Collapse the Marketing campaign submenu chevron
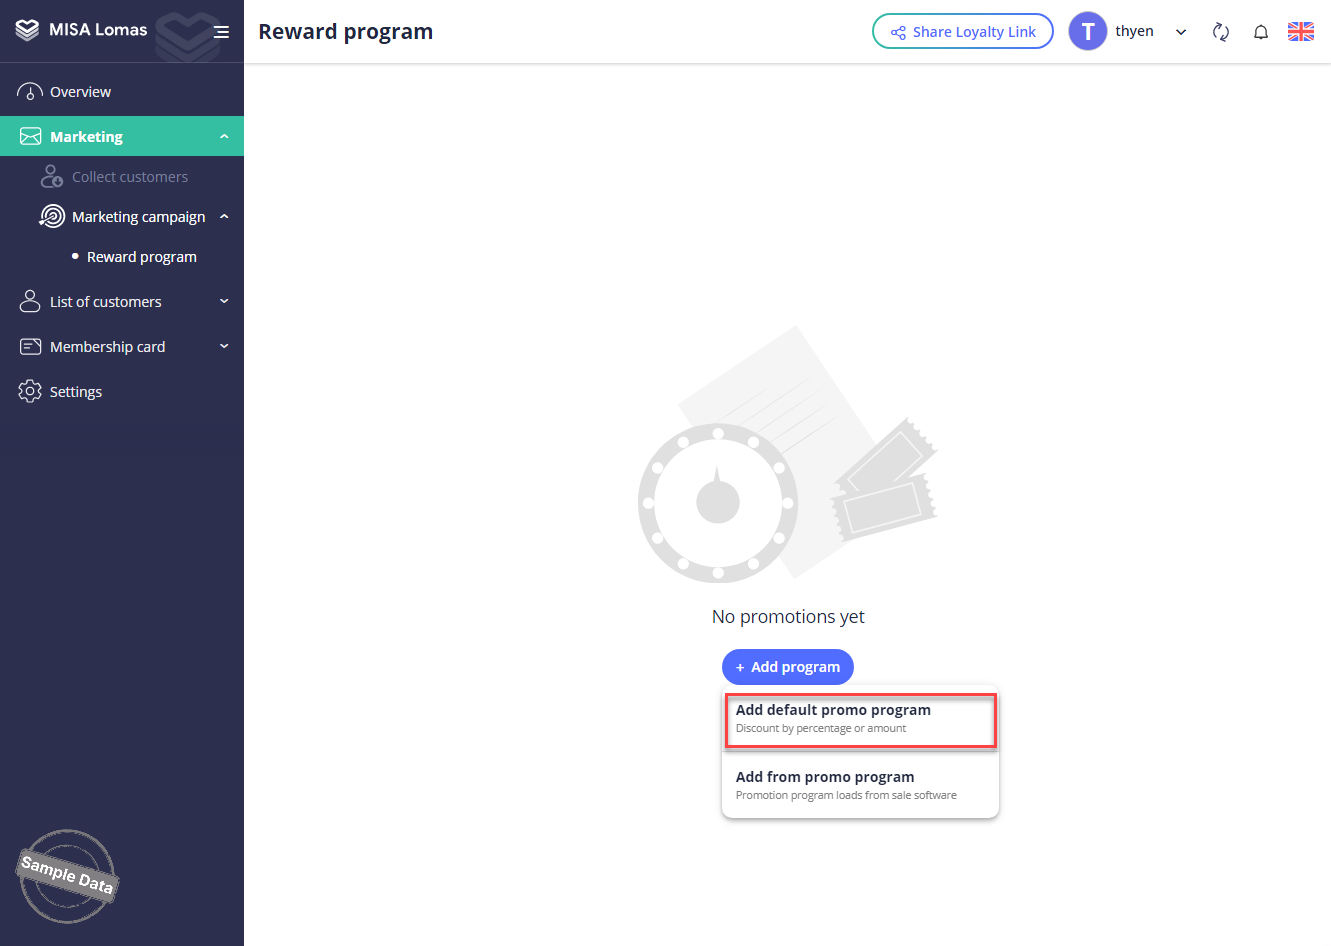This screenshot has height=946, width=1331. pyautogui.click(x=224, y=217)
